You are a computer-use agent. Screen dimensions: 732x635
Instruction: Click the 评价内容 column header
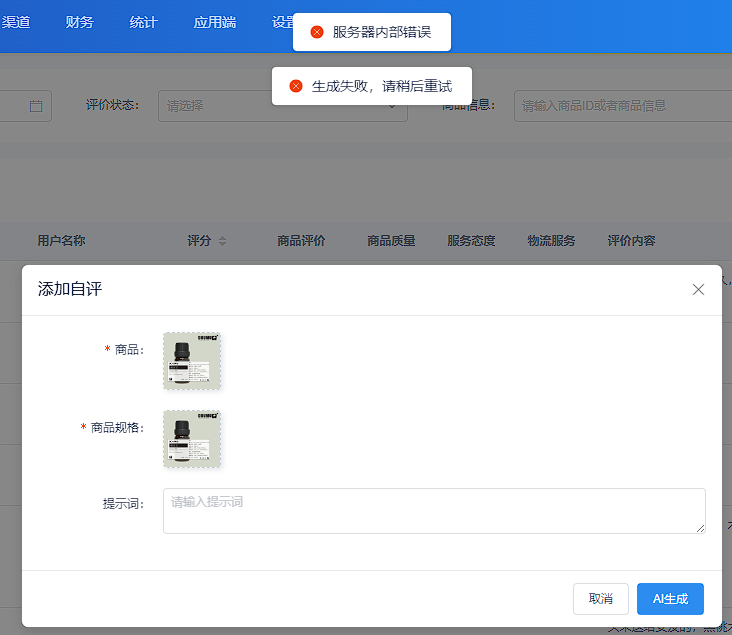coord(631,241)
